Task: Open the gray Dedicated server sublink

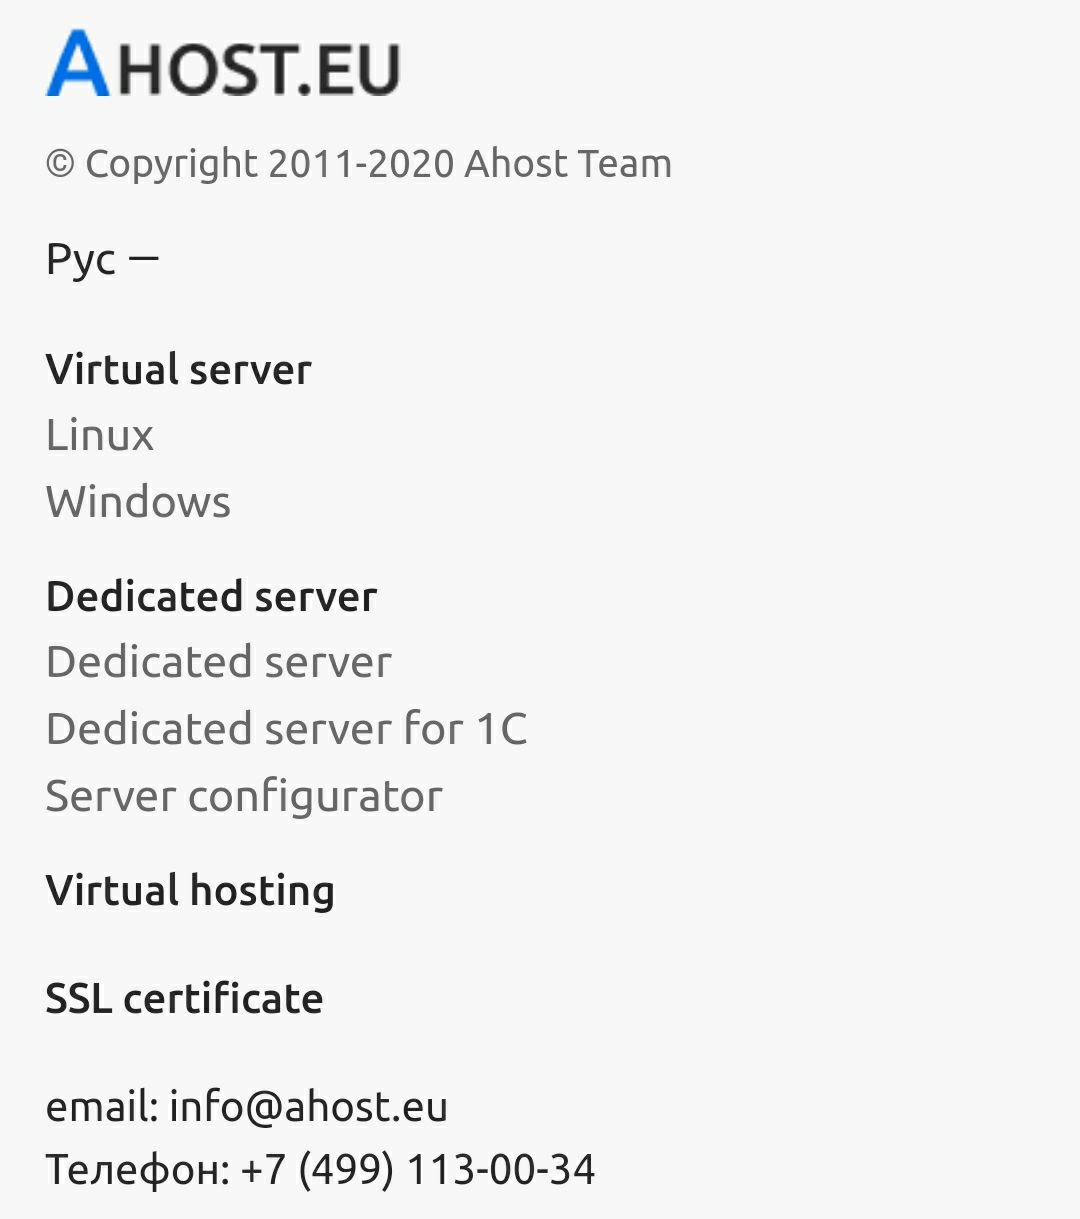Action: point(219,662)
